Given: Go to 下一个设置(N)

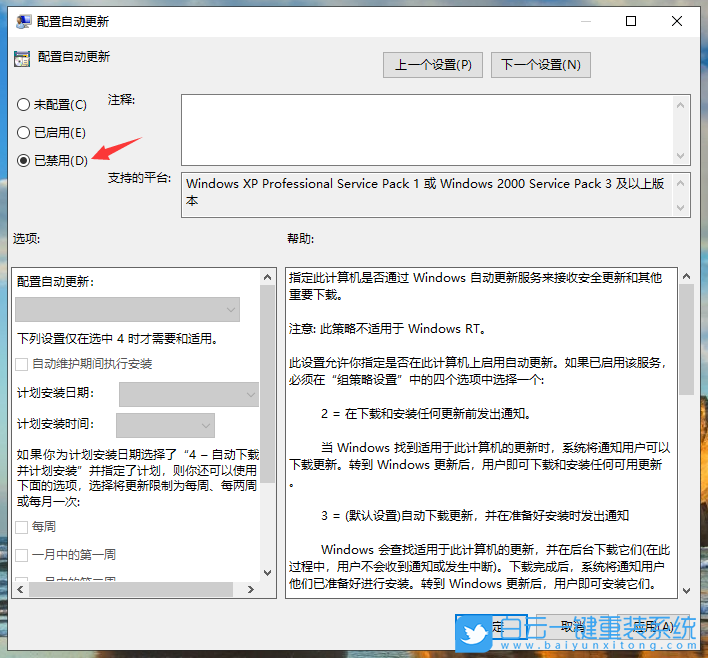Looking at the screenshot, I should coord(541,65).
